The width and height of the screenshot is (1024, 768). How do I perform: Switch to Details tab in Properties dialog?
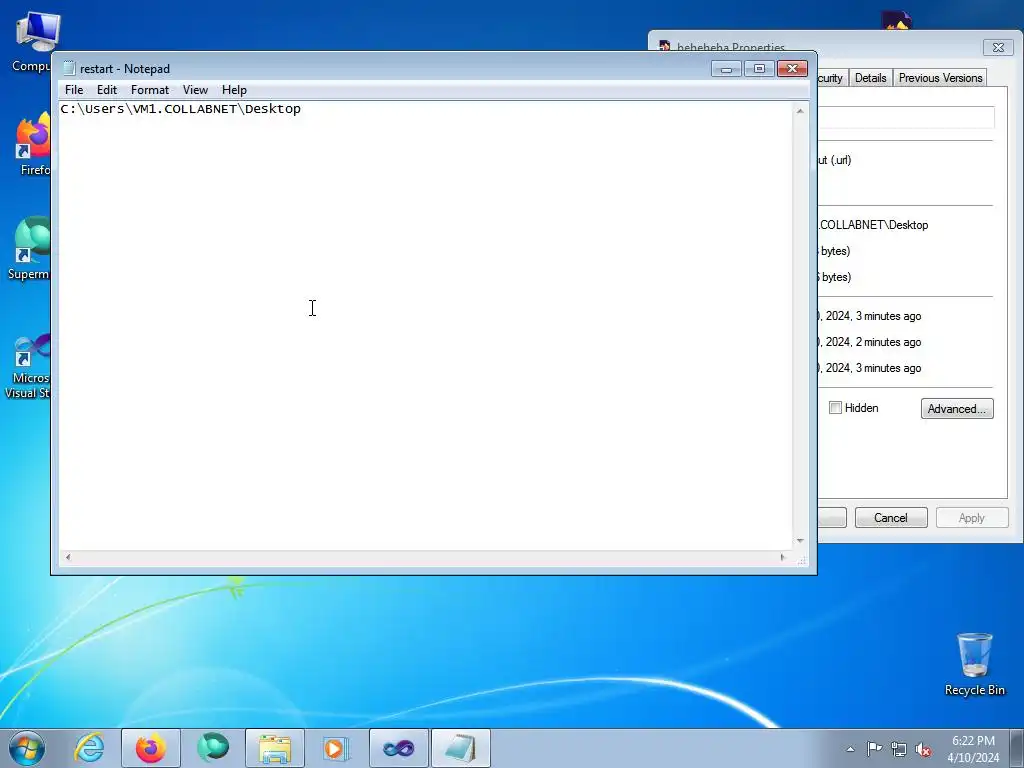coord(871,78)
